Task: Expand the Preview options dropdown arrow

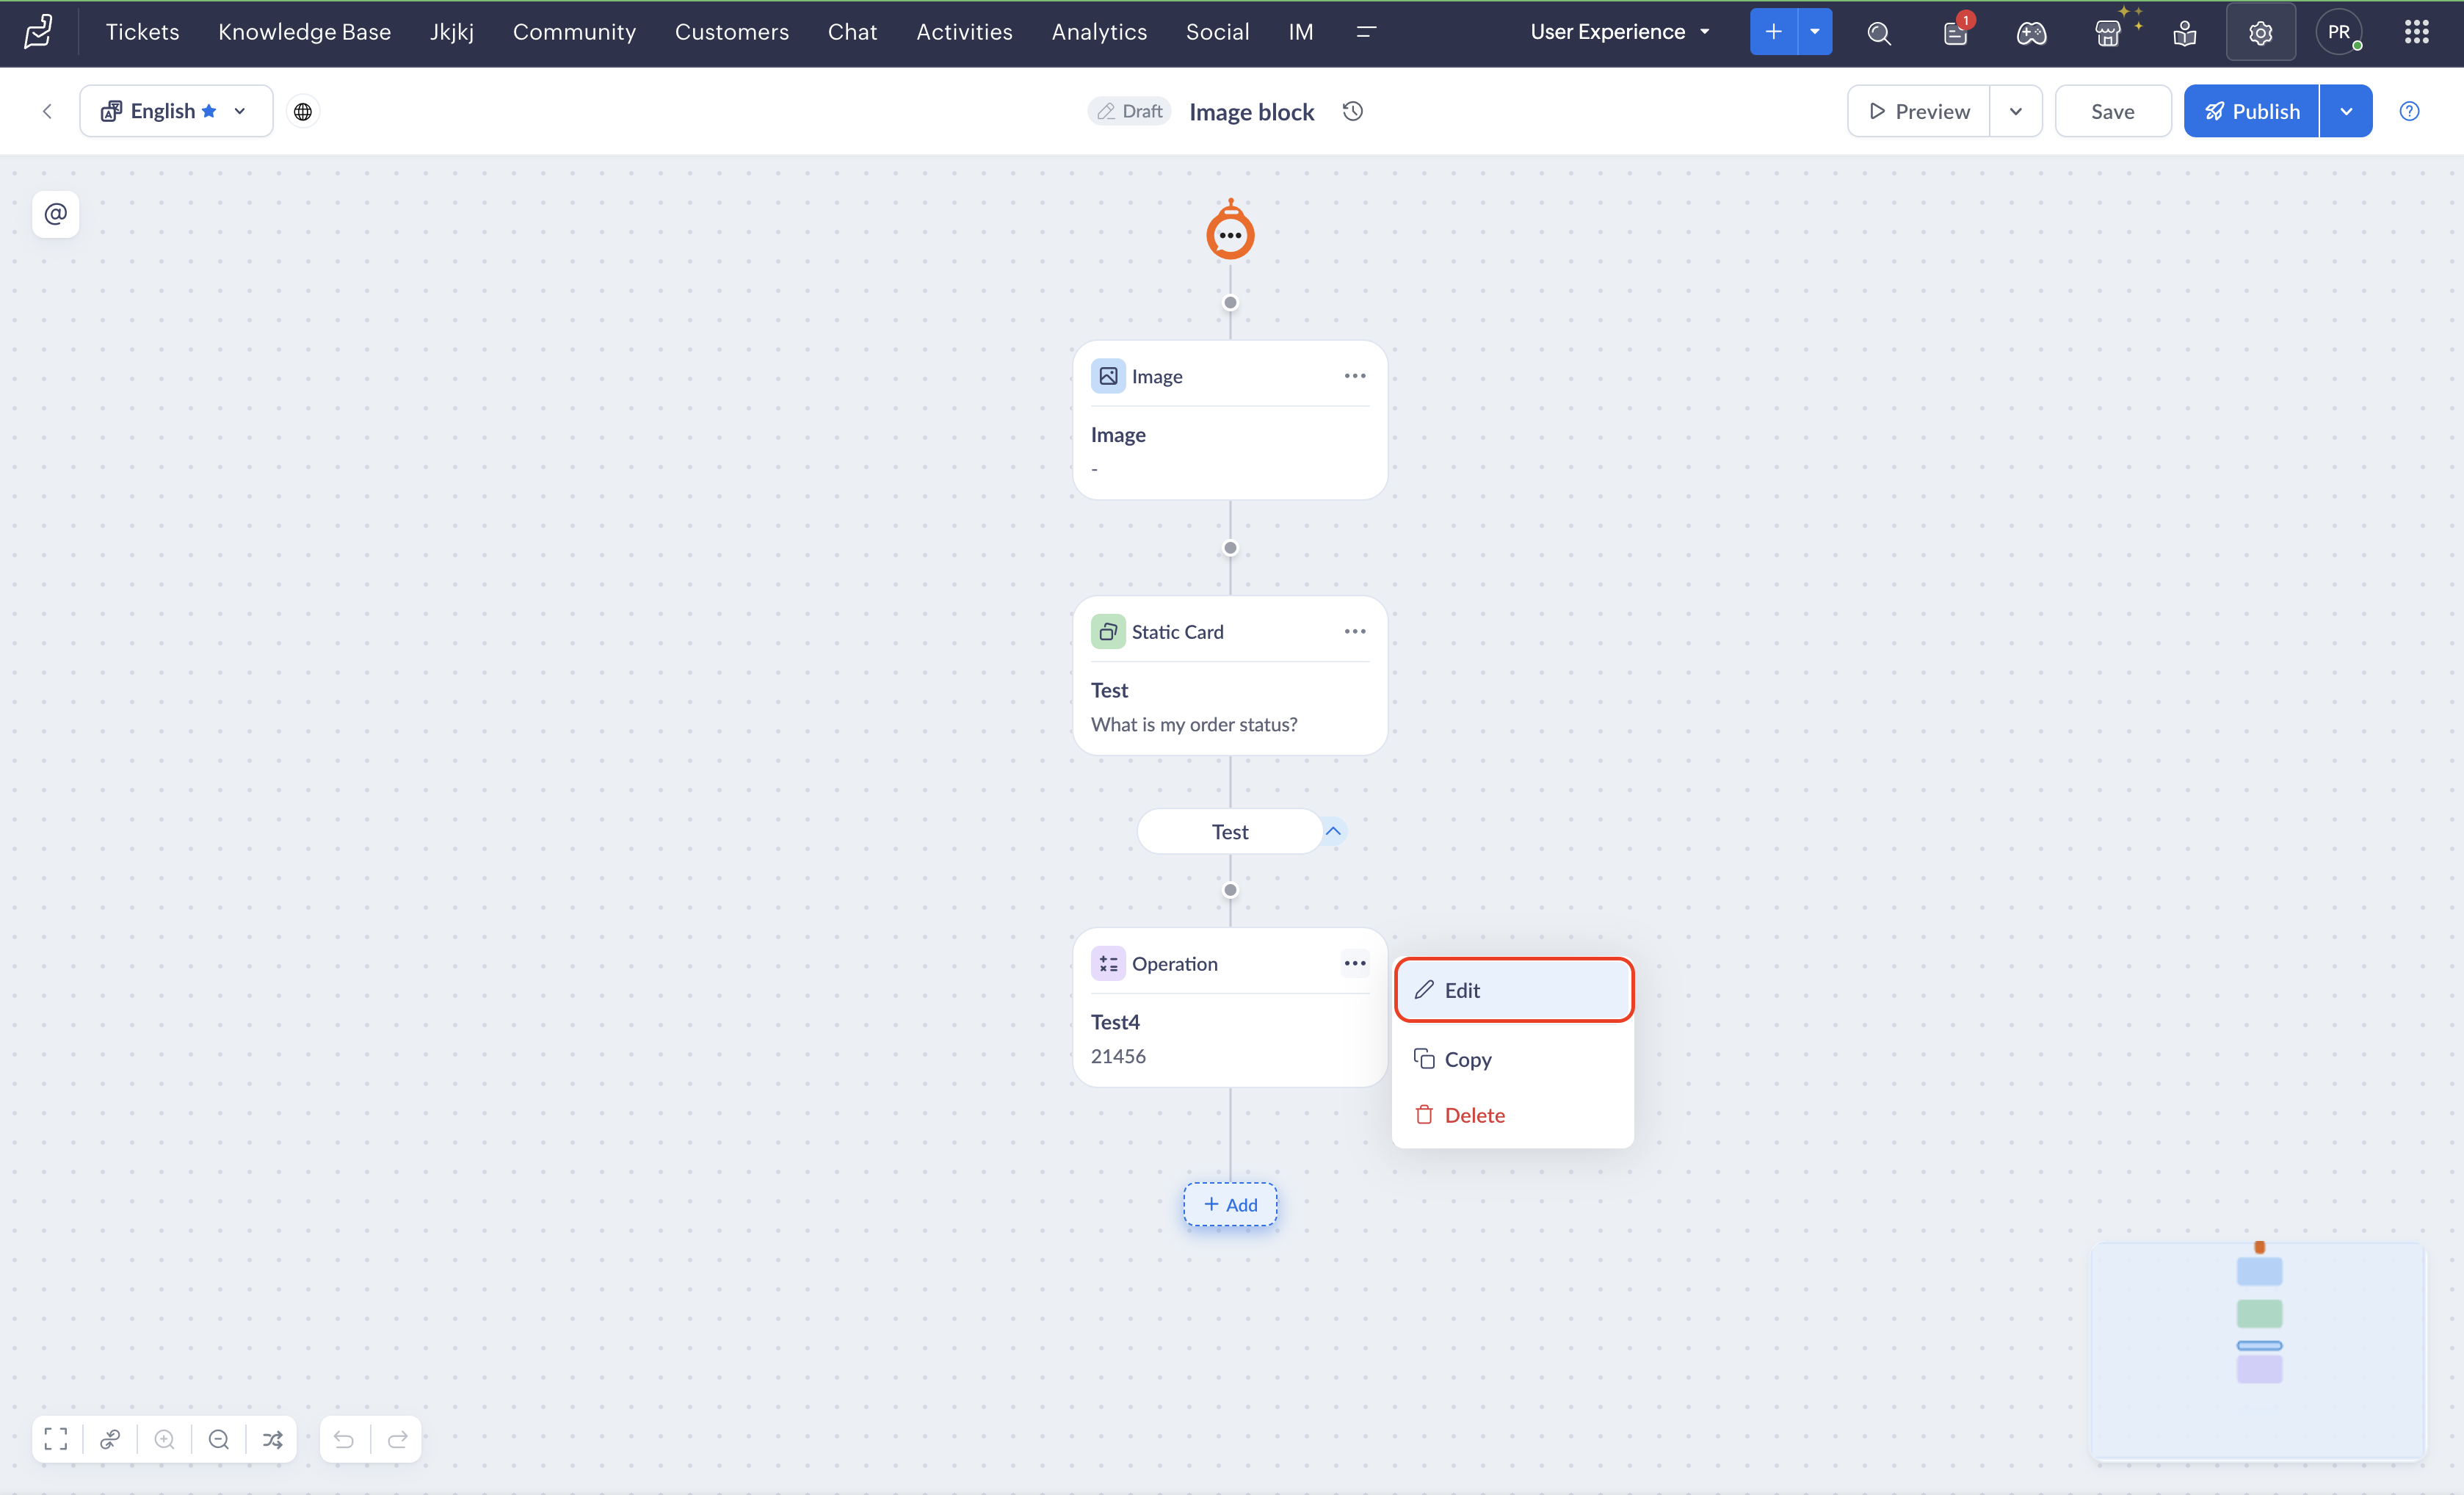Action: pyautogui.click(x=2016, y=111)
